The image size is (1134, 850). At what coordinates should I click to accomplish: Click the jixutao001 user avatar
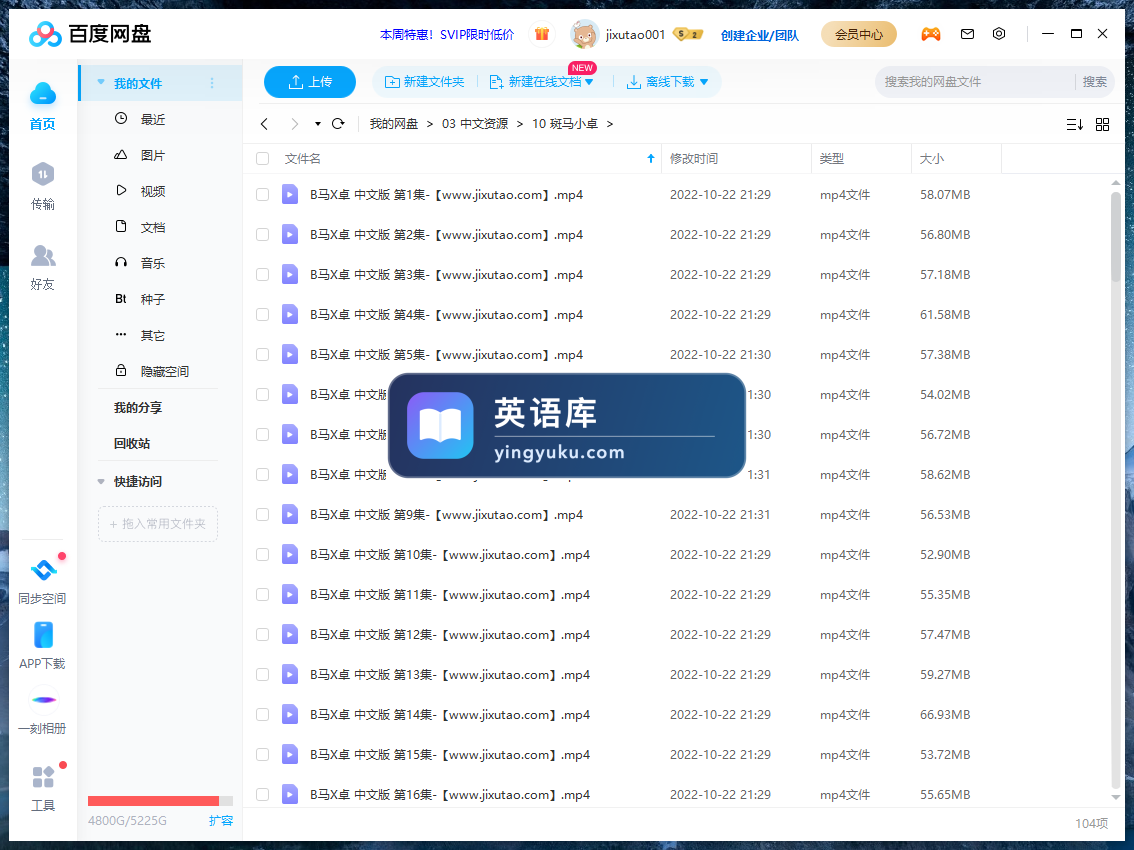584,34
